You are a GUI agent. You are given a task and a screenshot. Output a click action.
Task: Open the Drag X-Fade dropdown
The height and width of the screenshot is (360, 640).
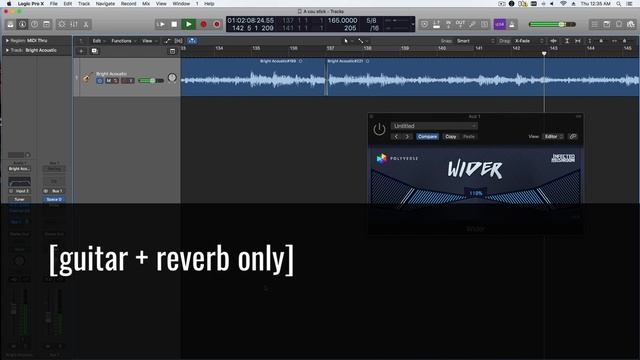coord(529,41)
